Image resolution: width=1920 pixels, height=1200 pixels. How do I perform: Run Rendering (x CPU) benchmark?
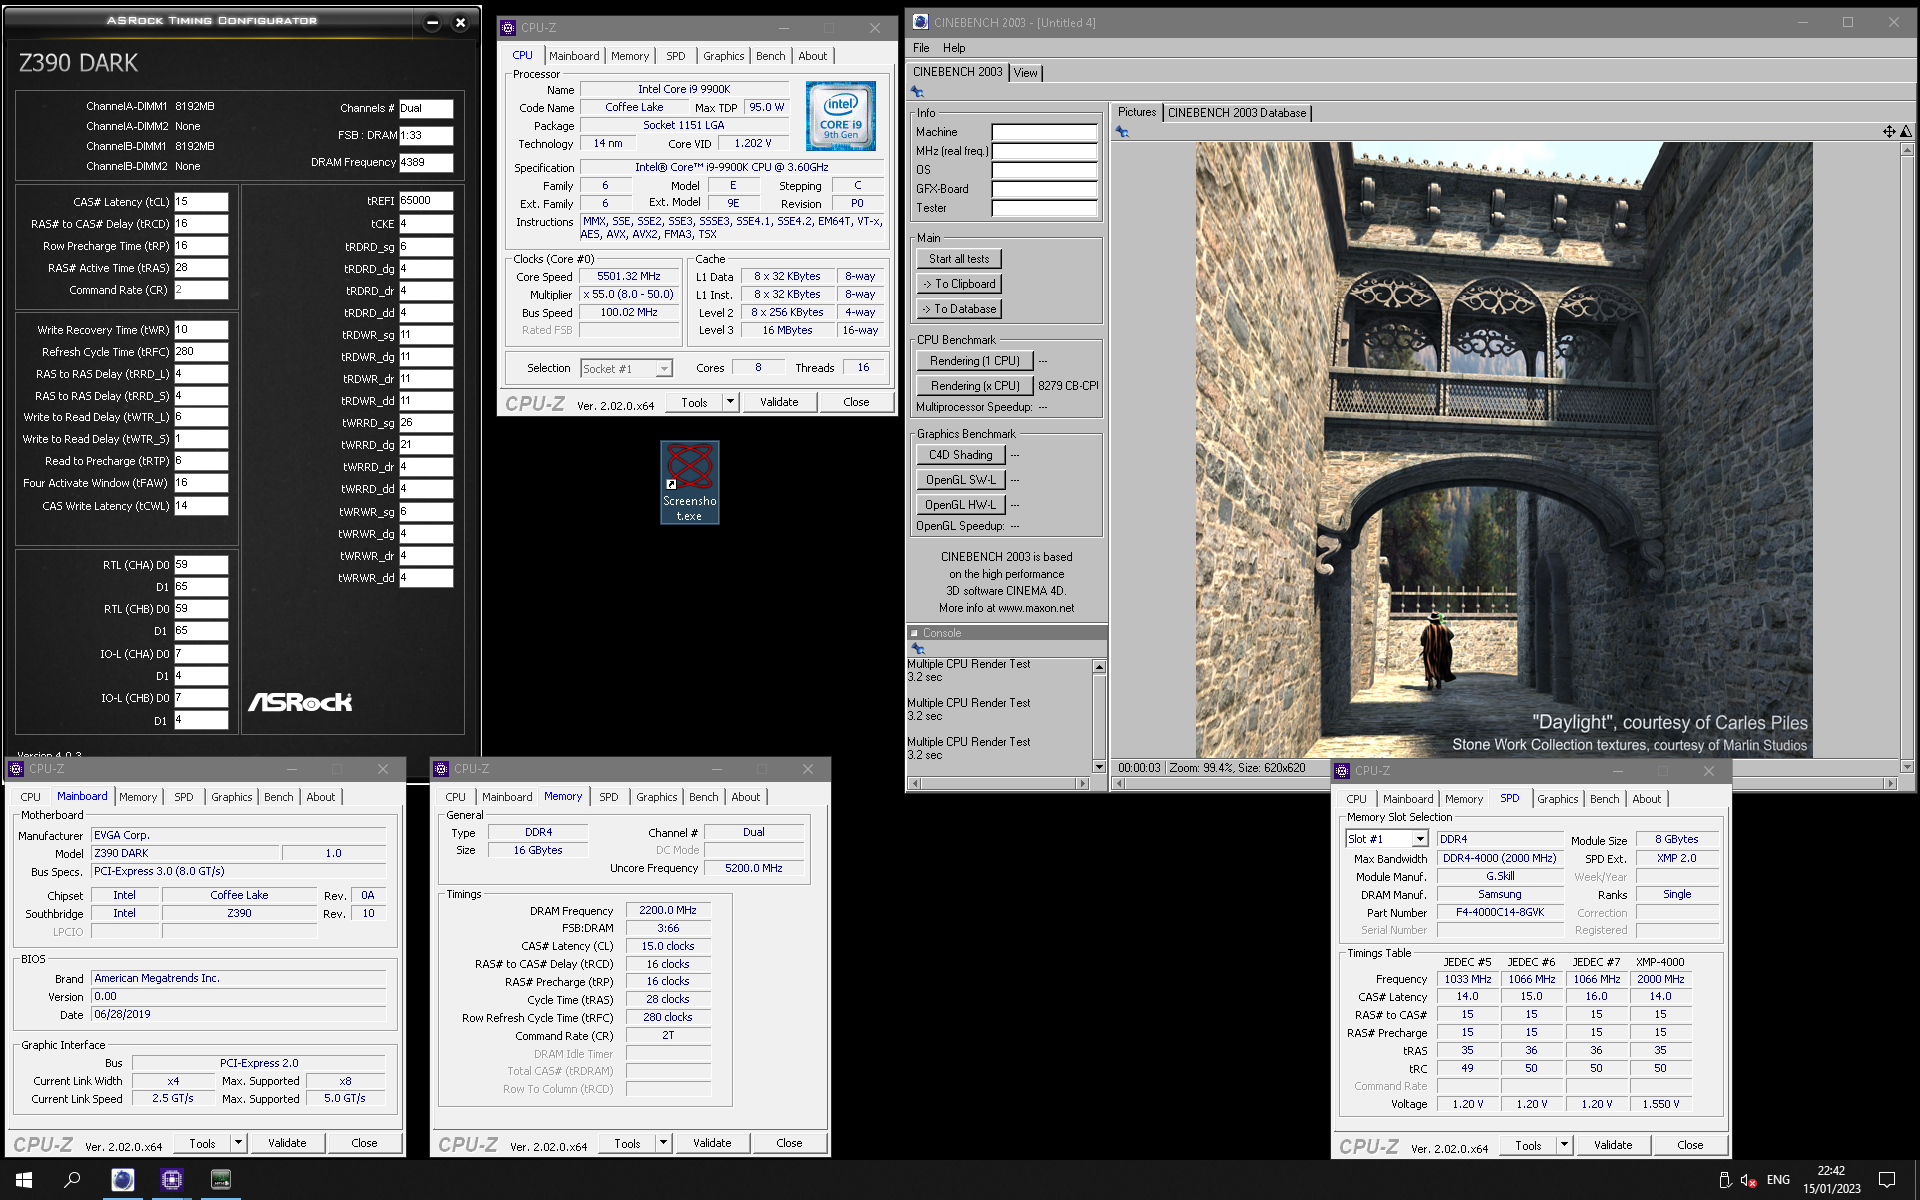tap(975, 386)
